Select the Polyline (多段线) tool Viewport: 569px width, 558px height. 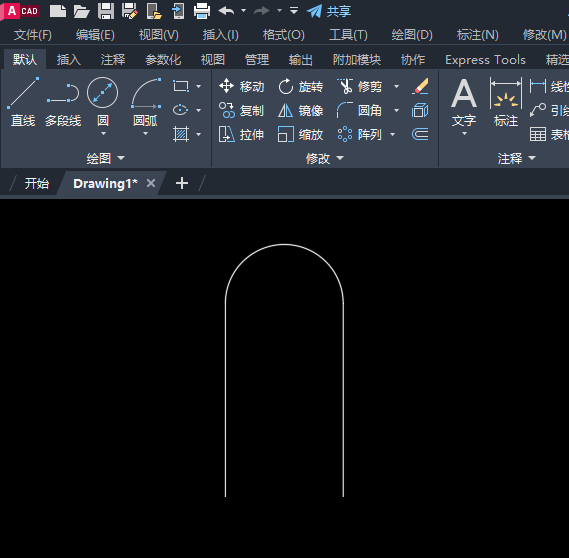click(x=63, y=102)
